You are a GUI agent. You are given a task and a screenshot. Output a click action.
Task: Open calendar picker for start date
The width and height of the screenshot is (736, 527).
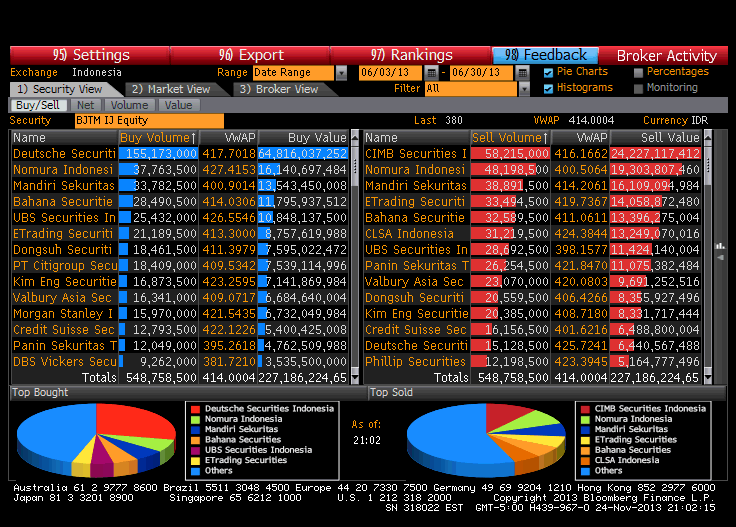coord(431,73)
